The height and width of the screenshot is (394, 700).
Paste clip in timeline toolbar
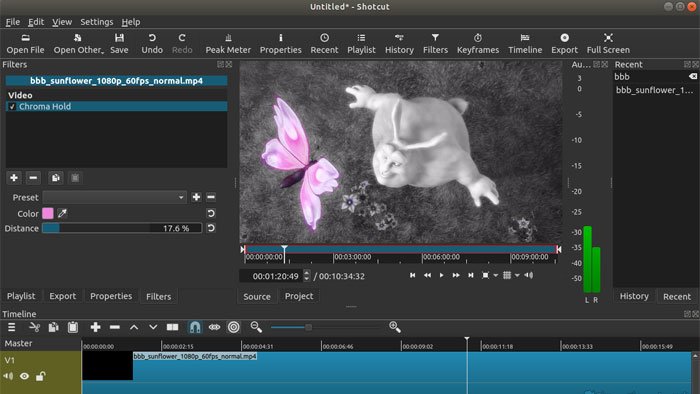73,327
